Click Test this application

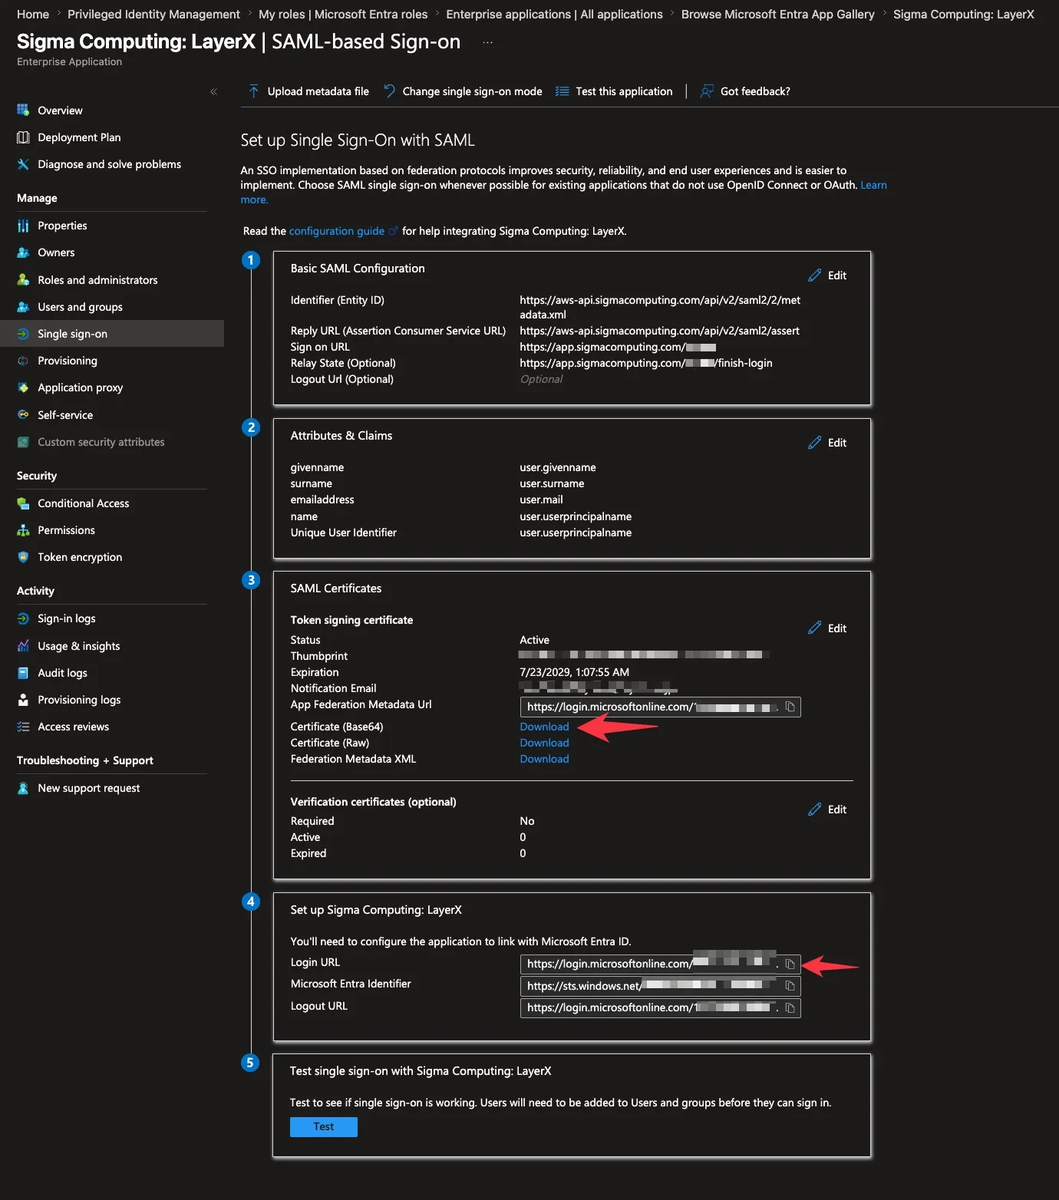coord(614,91)
